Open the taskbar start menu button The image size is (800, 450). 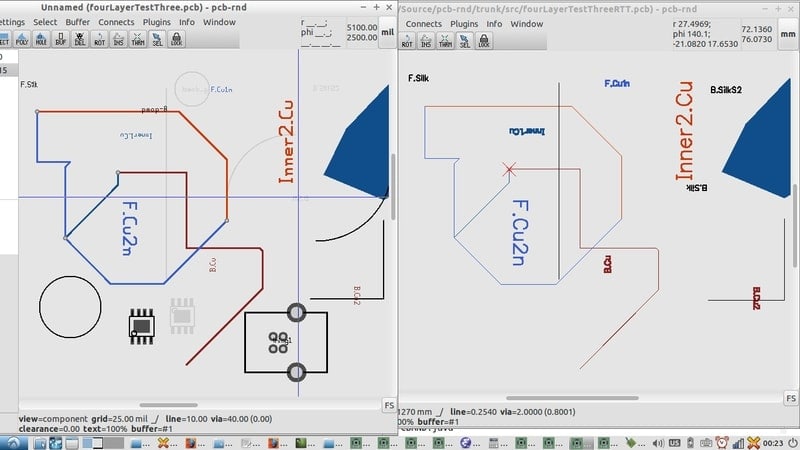point(14,443)
